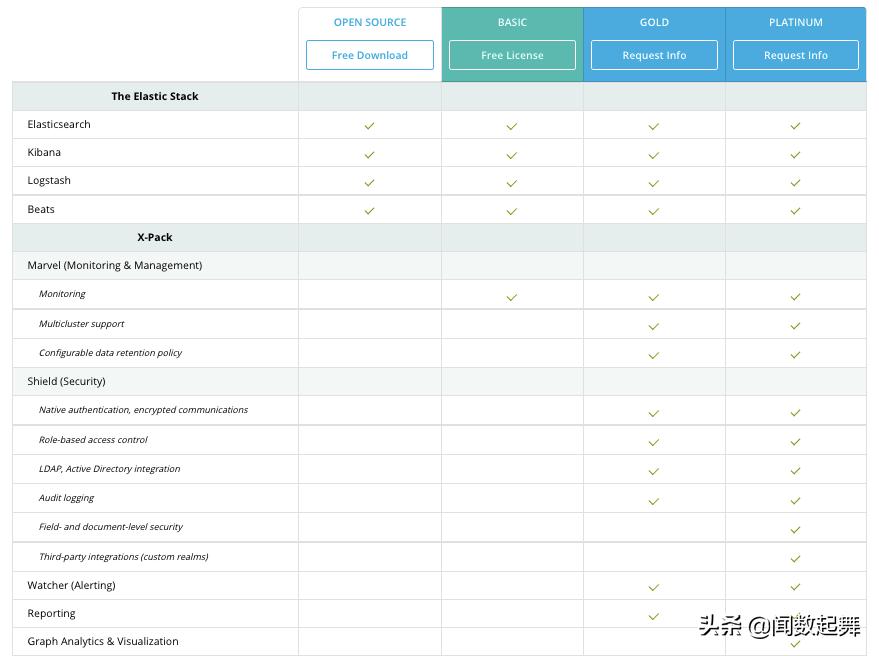
Task: Click the Kibana checkmark in Open Source column
Action: [369, 154]
